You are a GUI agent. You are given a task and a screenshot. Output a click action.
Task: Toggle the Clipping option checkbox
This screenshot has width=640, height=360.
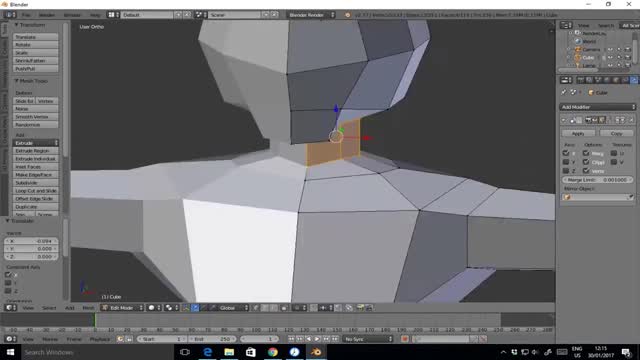tap(586, 162)
